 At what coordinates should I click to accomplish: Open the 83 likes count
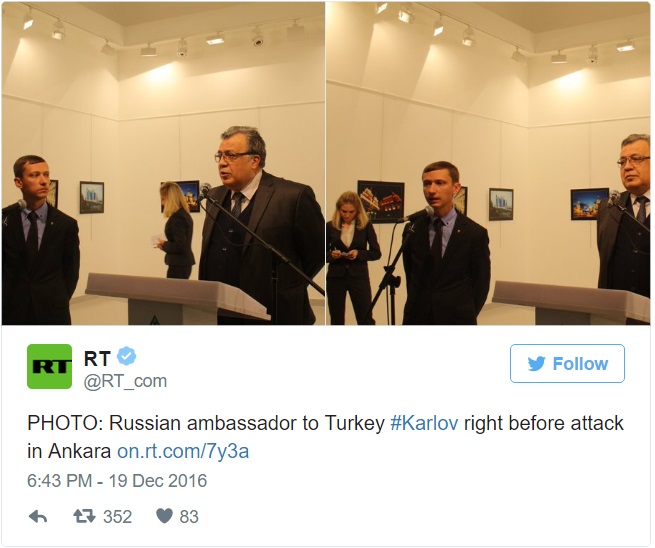[x=189, y=517]
